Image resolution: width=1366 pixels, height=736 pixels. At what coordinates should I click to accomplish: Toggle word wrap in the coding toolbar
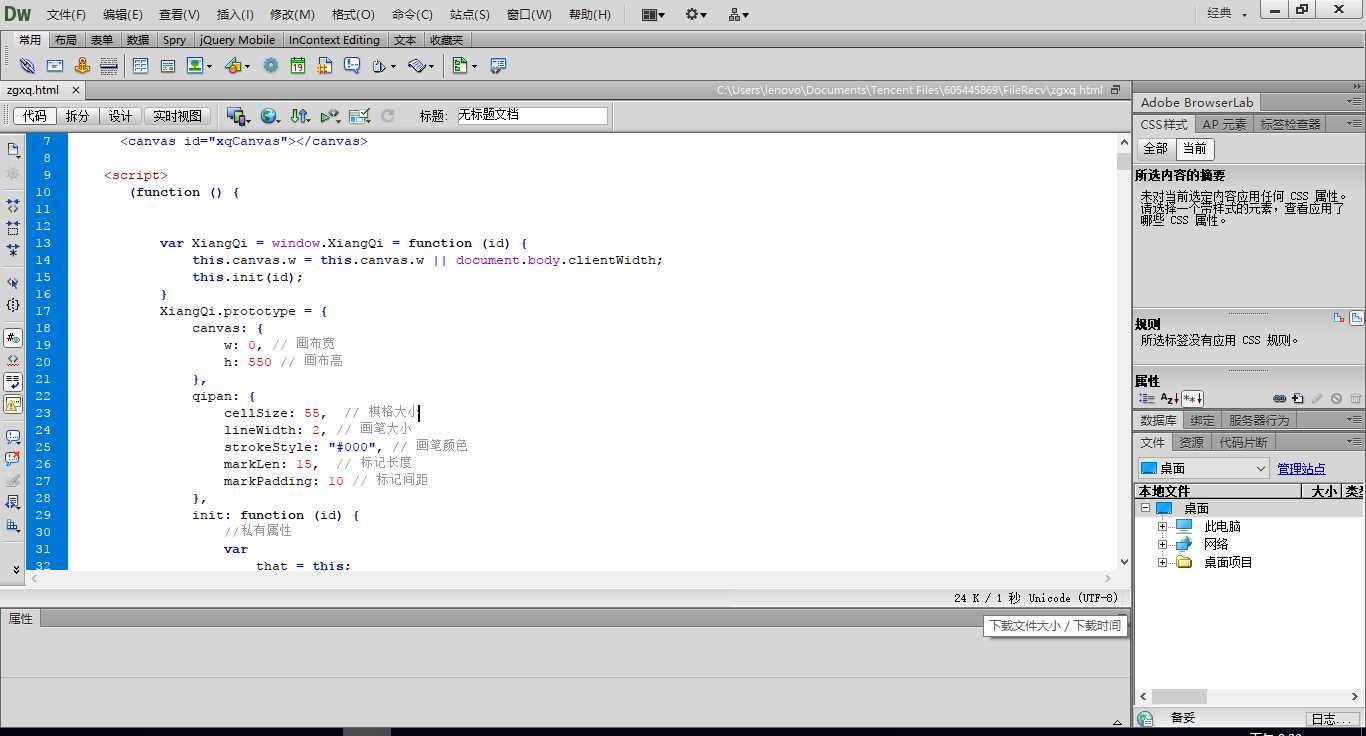point(13,381)
